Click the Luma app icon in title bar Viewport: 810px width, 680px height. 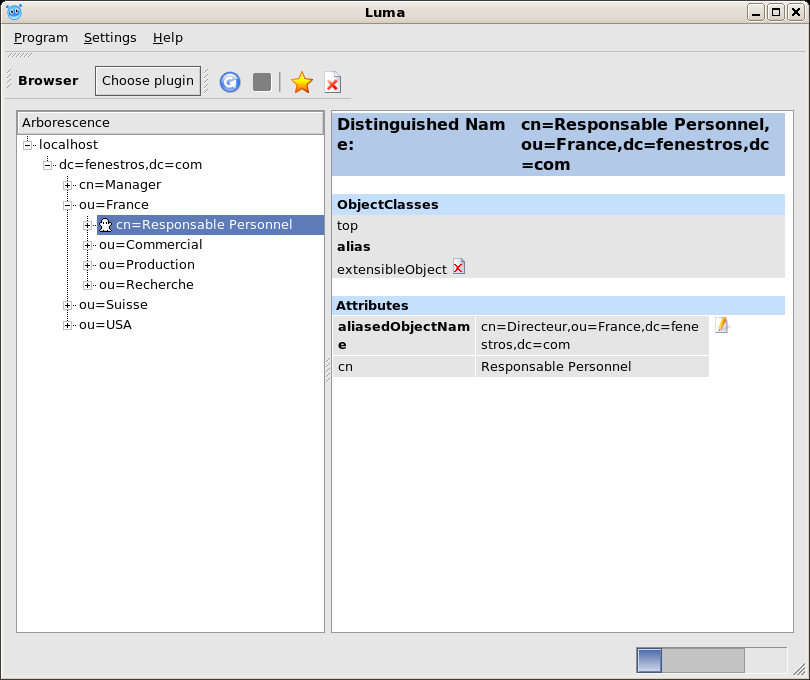coord(14,12)
